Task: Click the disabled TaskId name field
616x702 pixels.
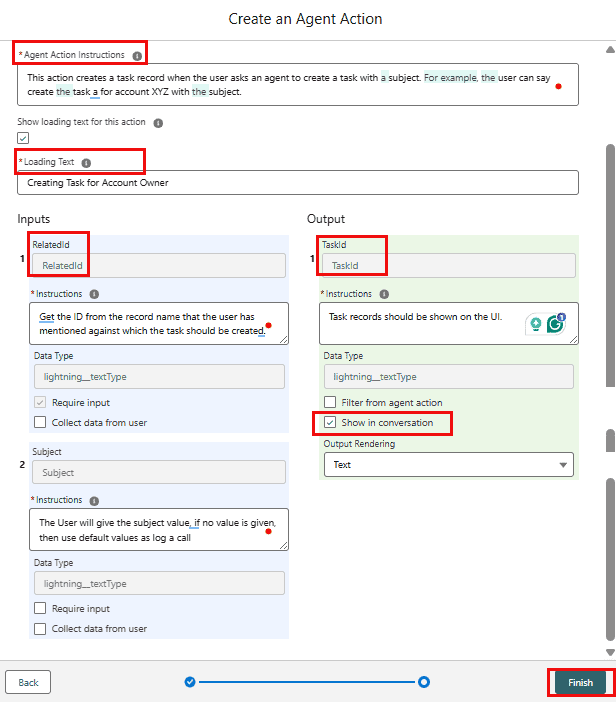Action: pos(449,265)
